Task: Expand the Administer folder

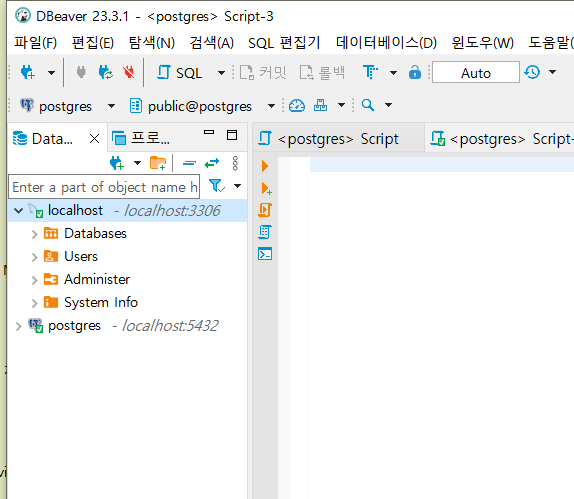Action: [34, 280]
